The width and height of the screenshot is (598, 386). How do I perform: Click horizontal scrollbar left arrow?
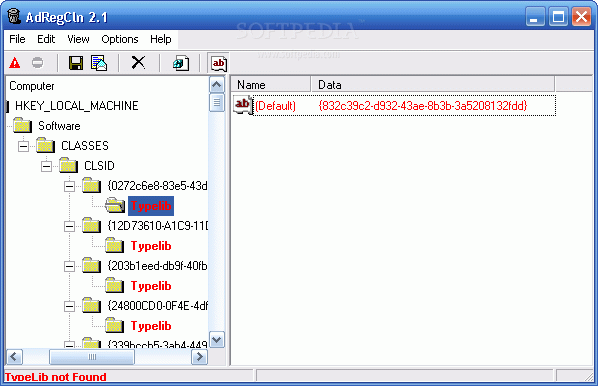point(14,357)
